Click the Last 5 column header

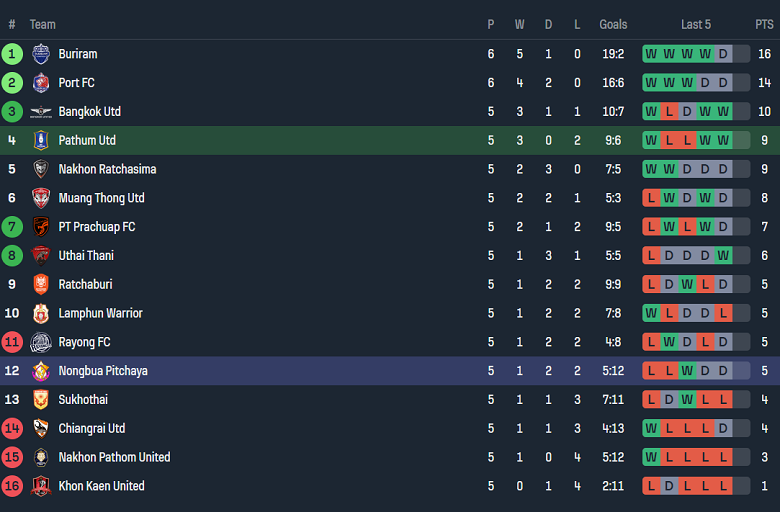pyautogui.click(x=696, y=24)
